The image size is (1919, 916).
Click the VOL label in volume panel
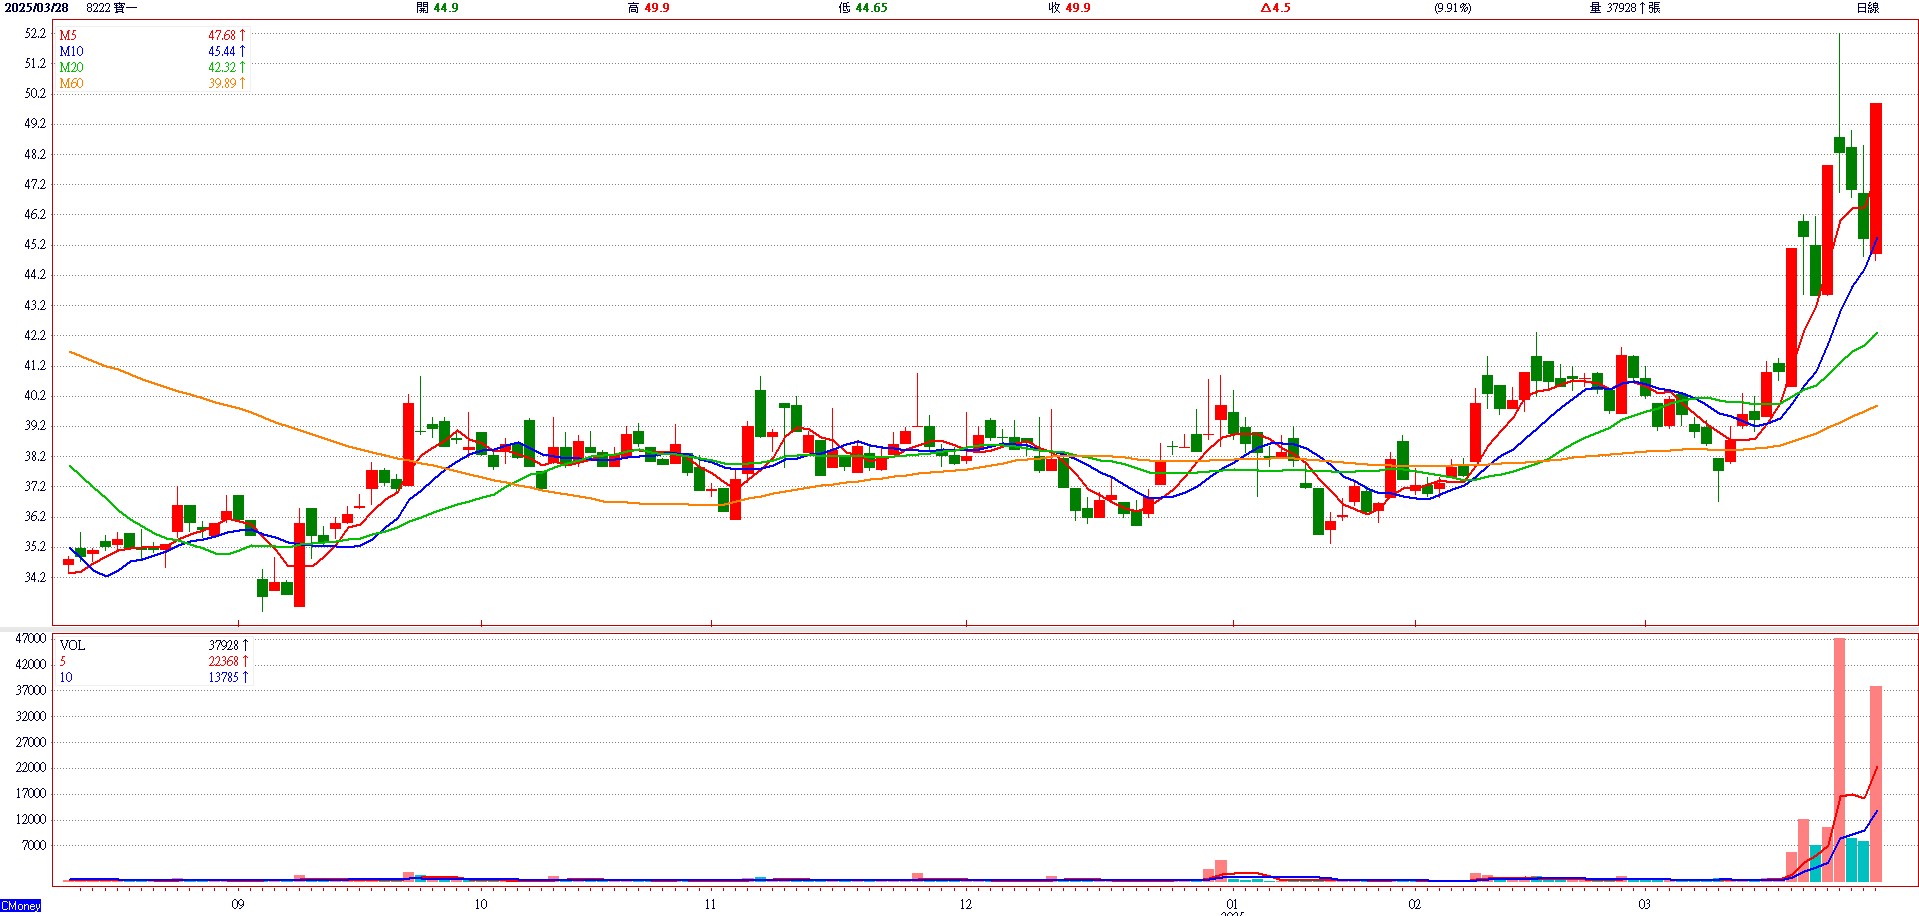pyautogui.click(x=72, y=645)
